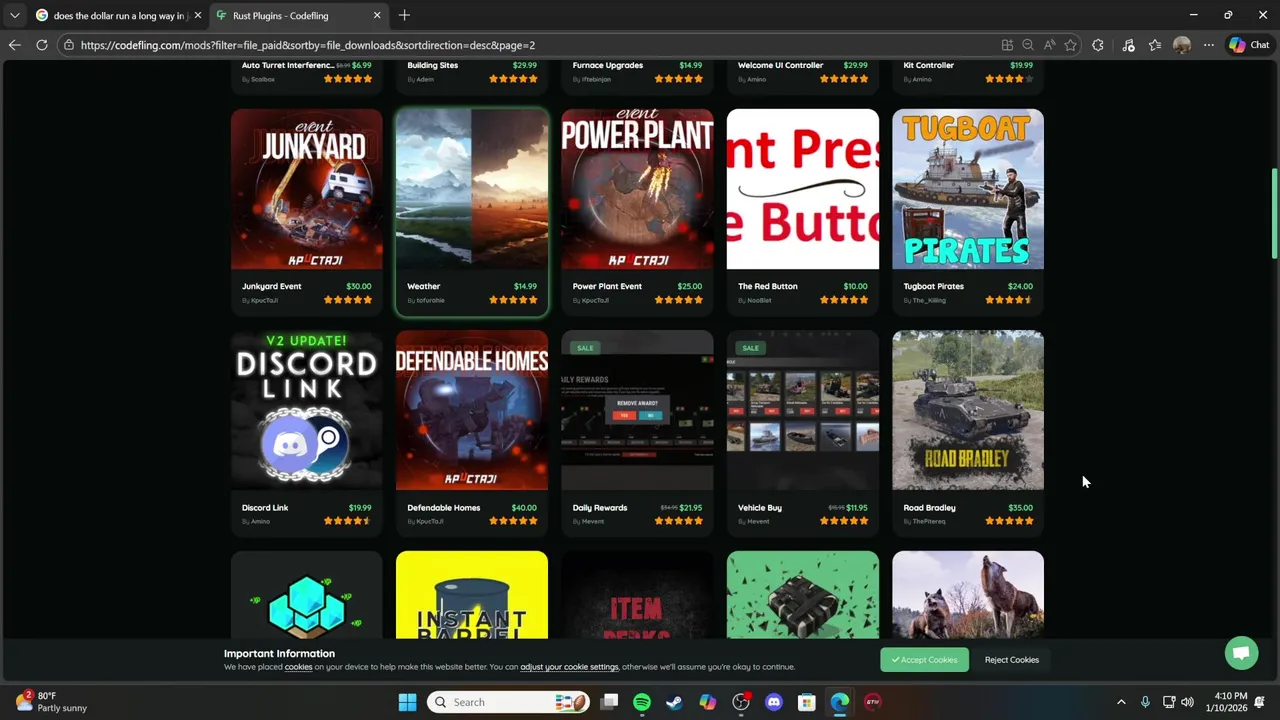Open the Windows Start menu
The height and width of the screenshot is (720, 1280).
click(x=407, y=702)
